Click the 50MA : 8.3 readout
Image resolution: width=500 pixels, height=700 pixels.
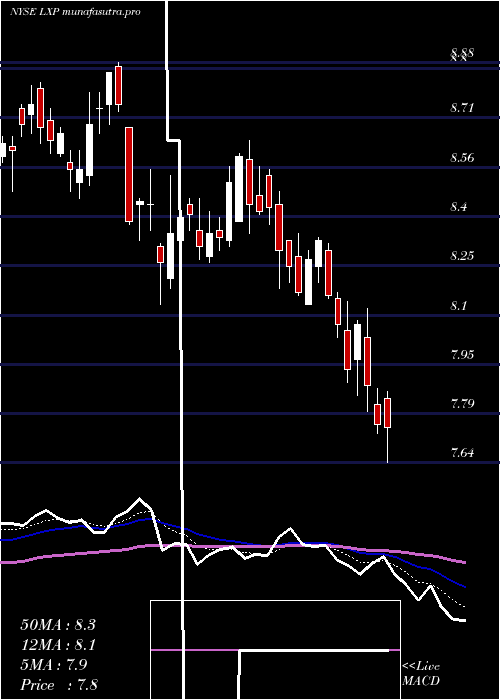tap(58, 625)
